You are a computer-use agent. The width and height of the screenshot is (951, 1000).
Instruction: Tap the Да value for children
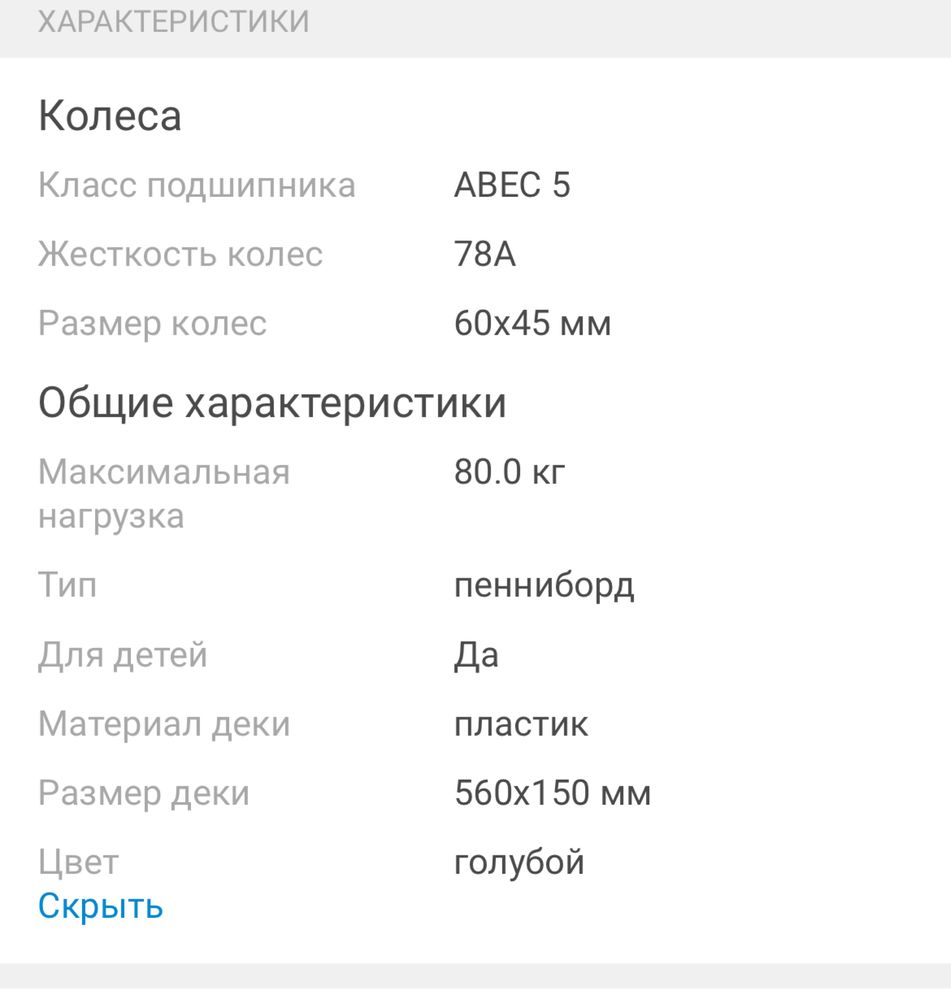tap(476, 656)
